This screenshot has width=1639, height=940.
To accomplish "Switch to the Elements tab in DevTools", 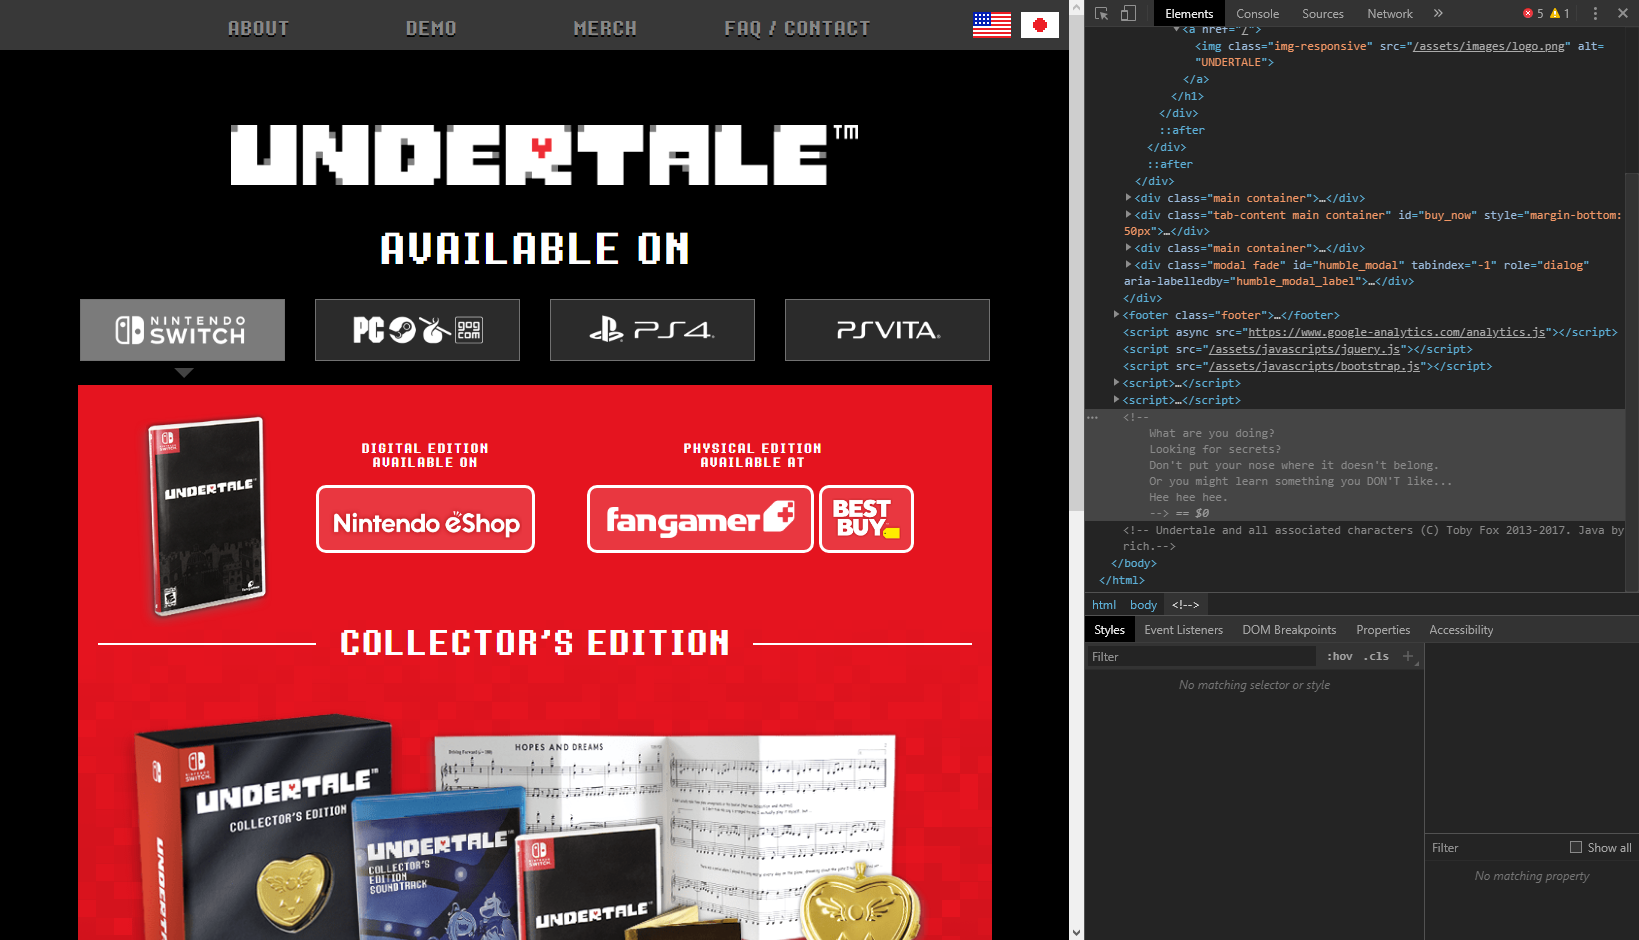I will [1188, 13].
